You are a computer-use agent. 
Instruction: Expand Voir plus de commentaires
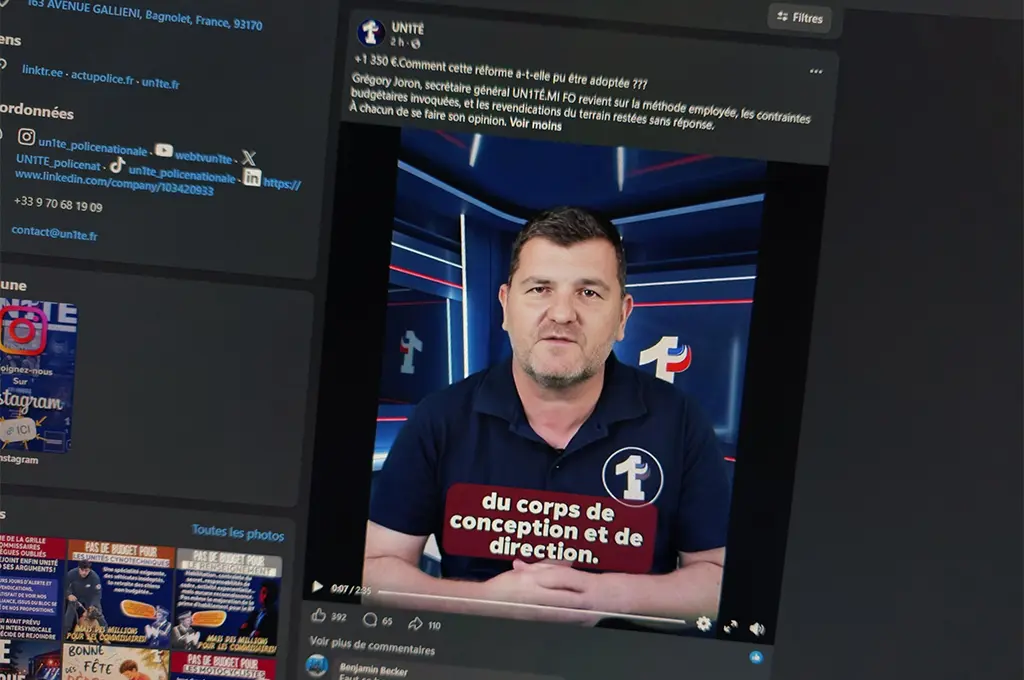click(372, 645)
